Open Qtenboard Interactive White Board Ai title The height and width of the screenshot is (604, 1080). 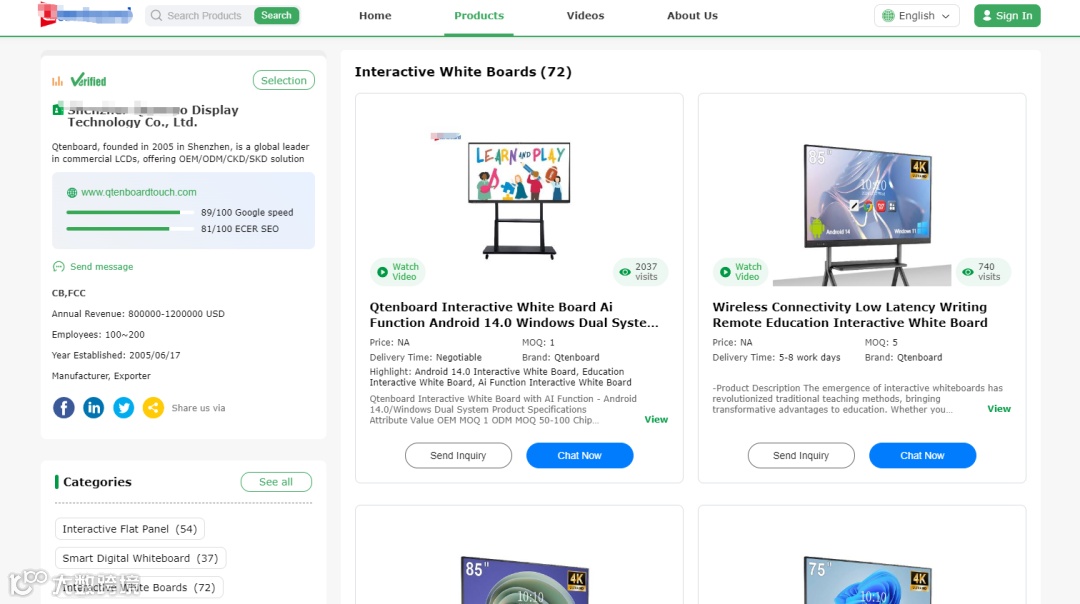point(514,315)
